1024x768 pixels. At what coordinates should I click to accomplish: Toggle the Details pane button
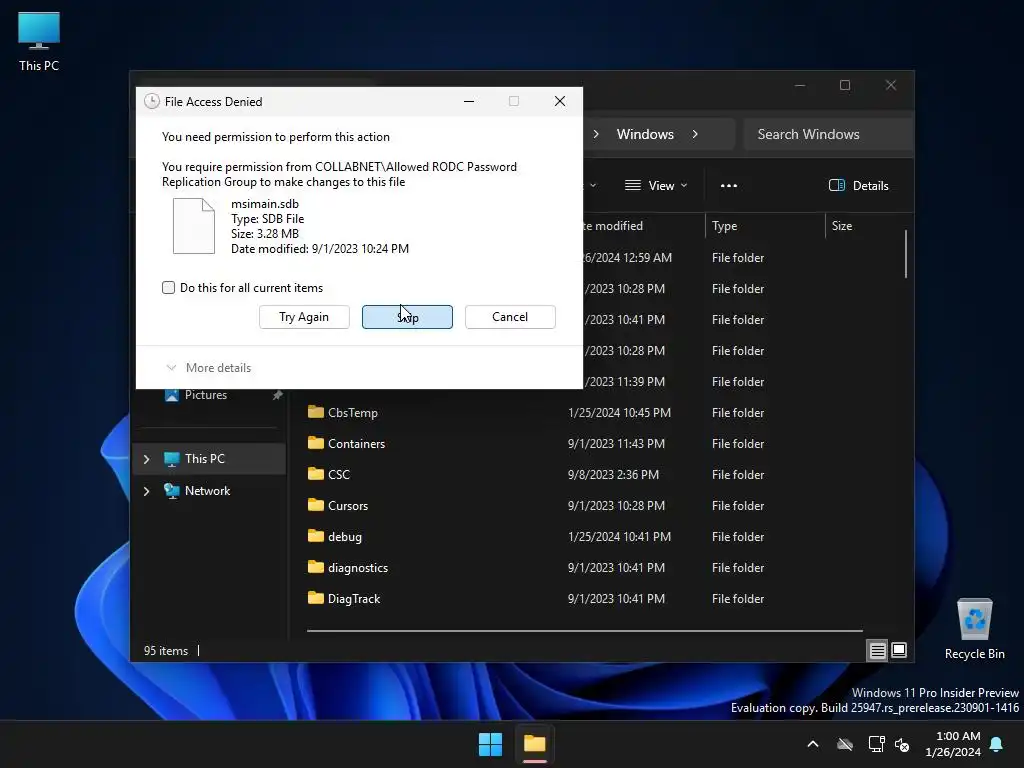pyautogui.click(x=858, y=185)
